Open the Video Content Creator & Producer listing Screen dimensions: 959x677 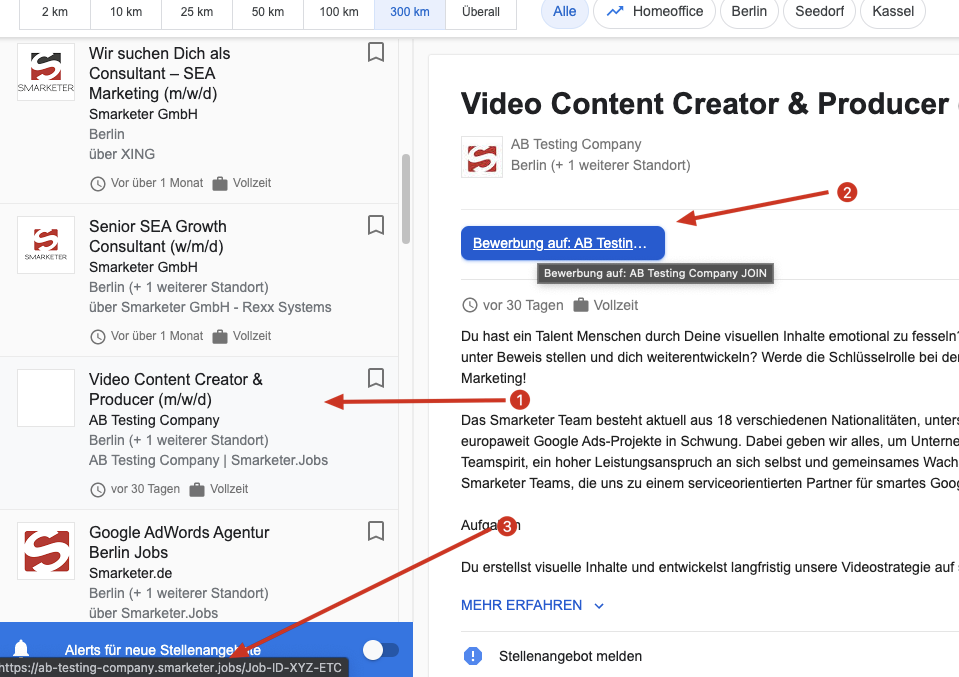tap(199, 433)
